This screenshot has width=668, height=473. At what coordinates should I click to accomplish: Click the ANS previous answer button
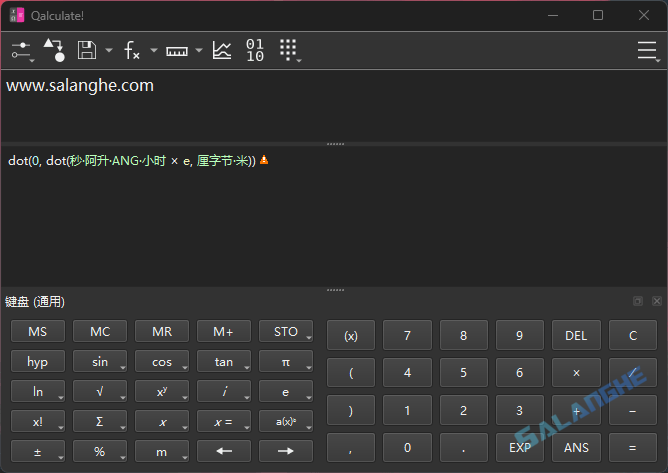[576, 447]
